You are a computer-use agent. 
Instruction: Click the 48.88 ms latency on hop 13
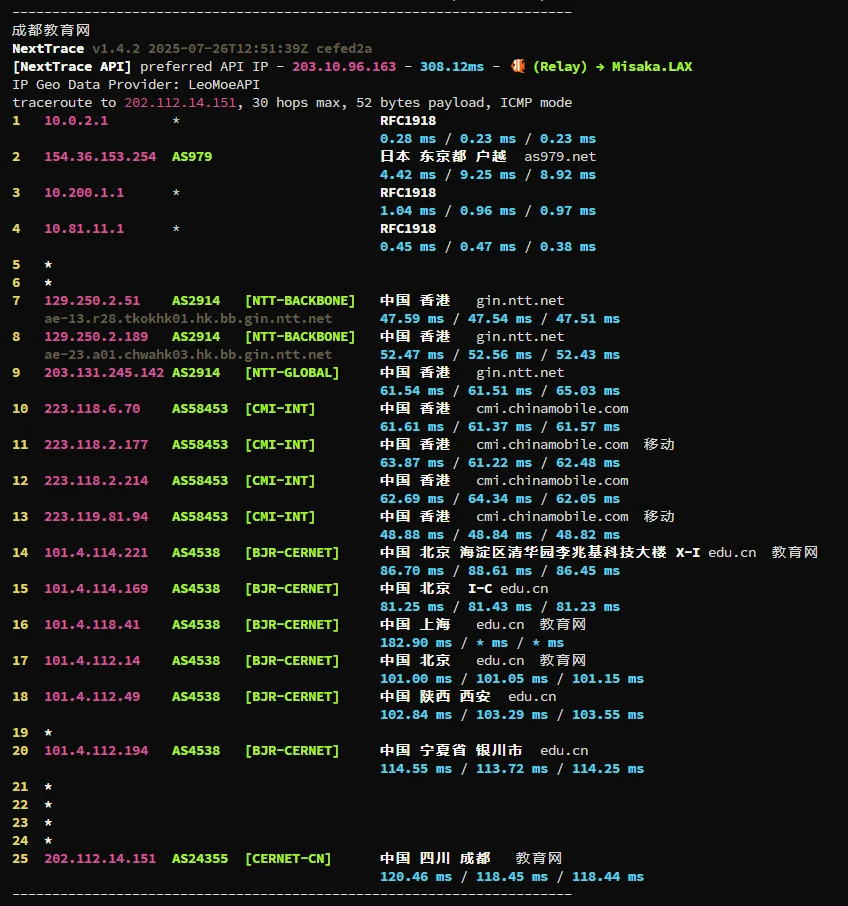pyautogui.click(x=412, y=534)
